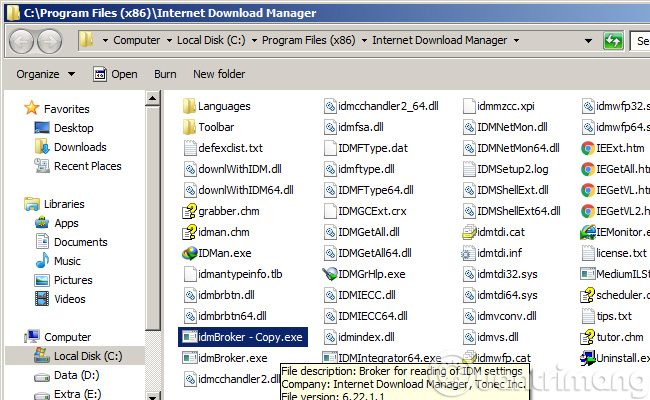Select the grabber.chm help file icon
Viewport: 650px width, 400px height.
tap(189, 211)
